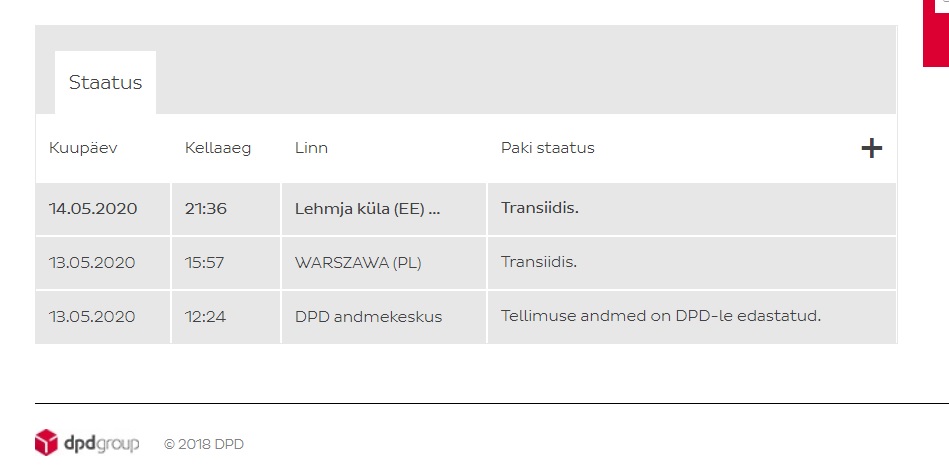Select the Linn column header
The width and height of the screenshot is (949, 467).
pos(311,148)
